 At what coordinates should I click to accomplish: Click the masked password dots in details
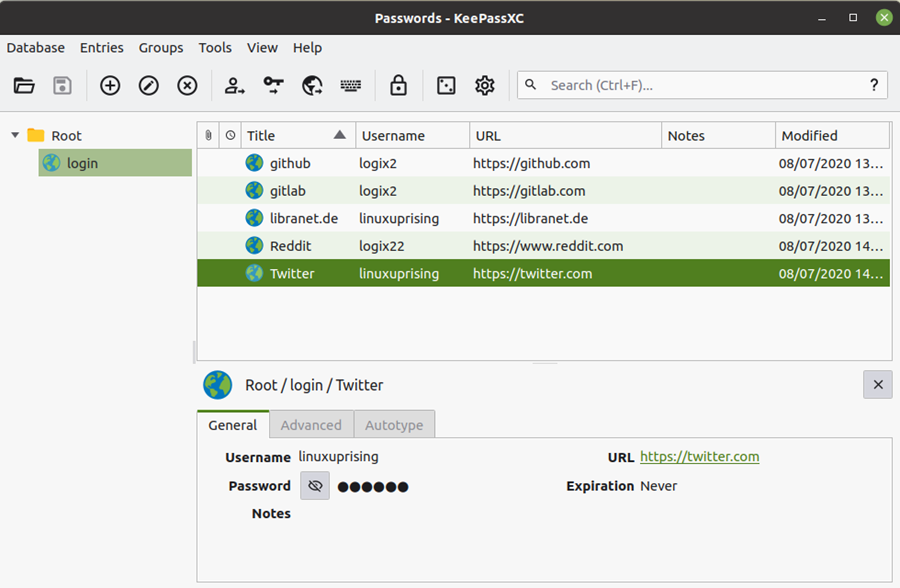coord(373,487)
